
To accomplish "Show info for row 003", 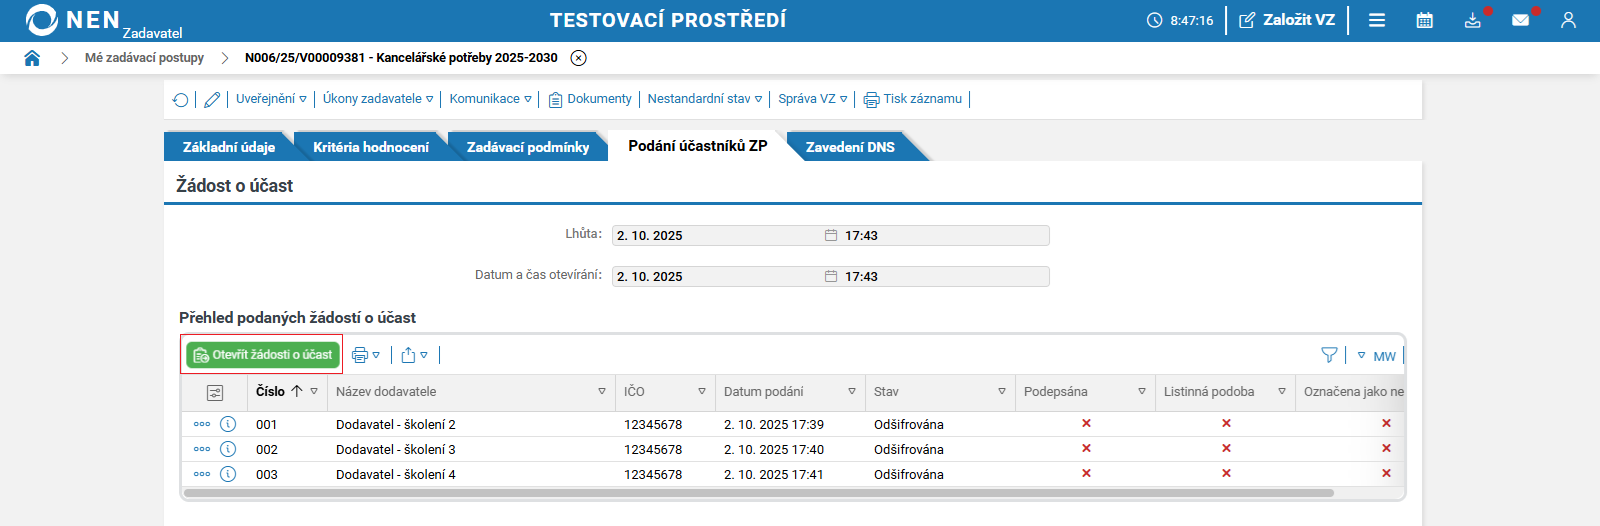I will pyautogui.click(x=228, y=474).
